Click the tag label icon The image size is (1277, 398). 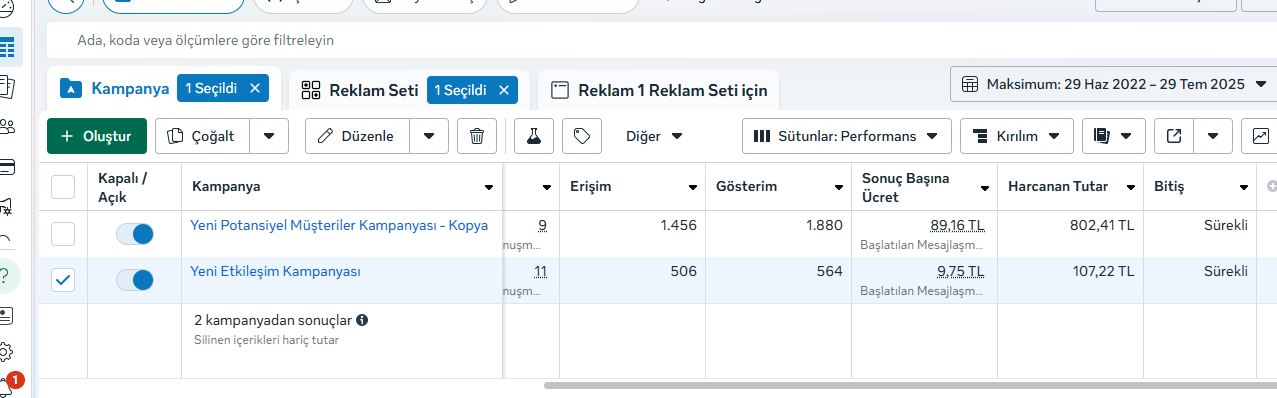tap(582, 136)
